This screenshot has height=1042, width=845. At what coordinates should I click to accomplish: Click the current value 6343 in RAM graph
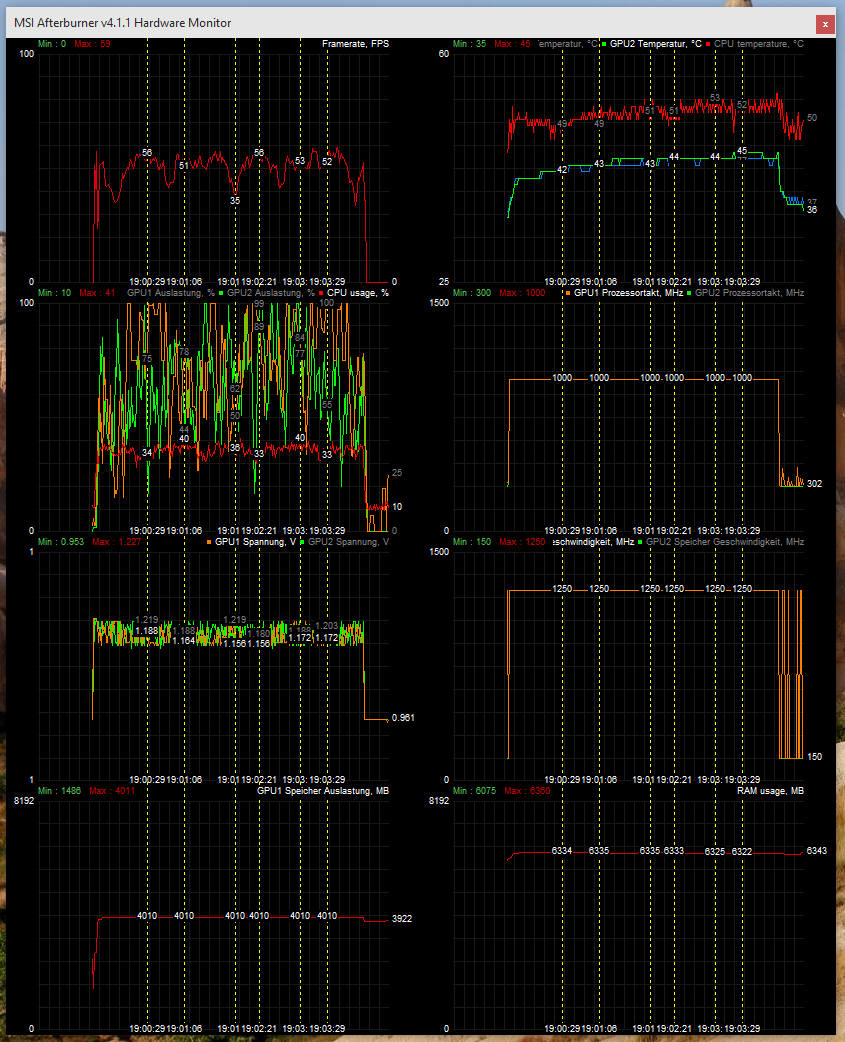816,851
